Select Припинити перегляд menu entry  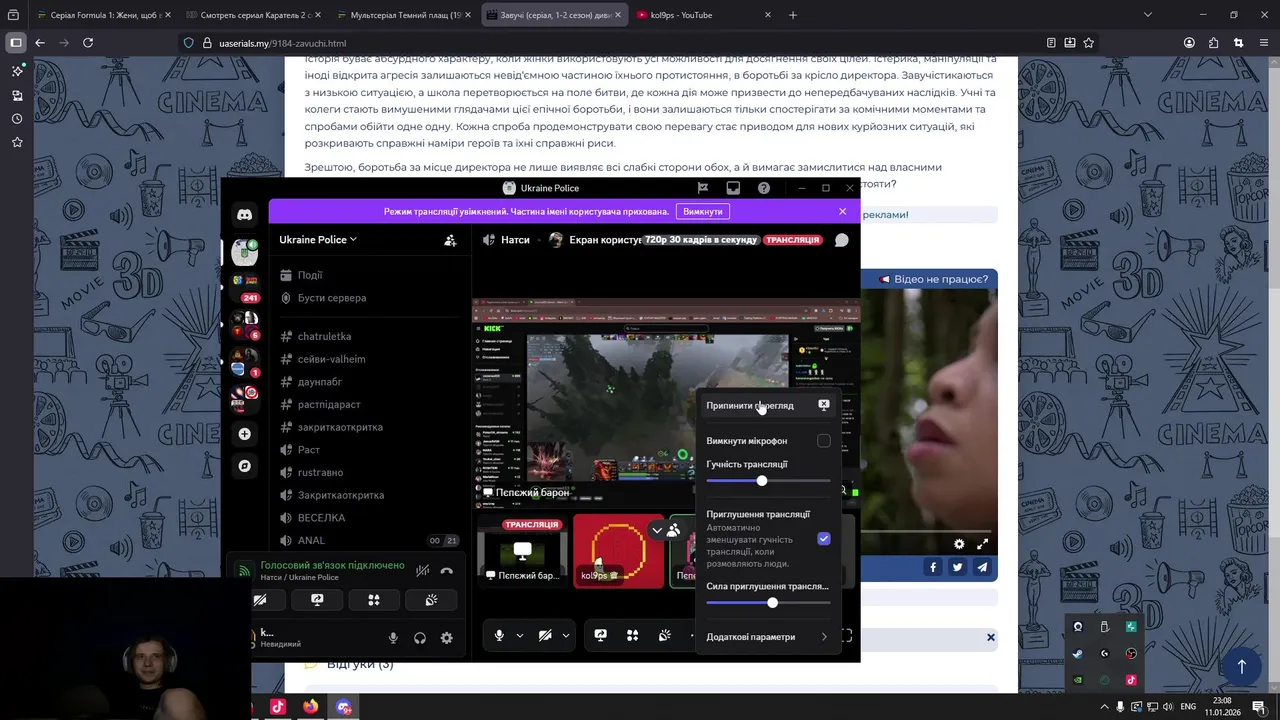768,405
